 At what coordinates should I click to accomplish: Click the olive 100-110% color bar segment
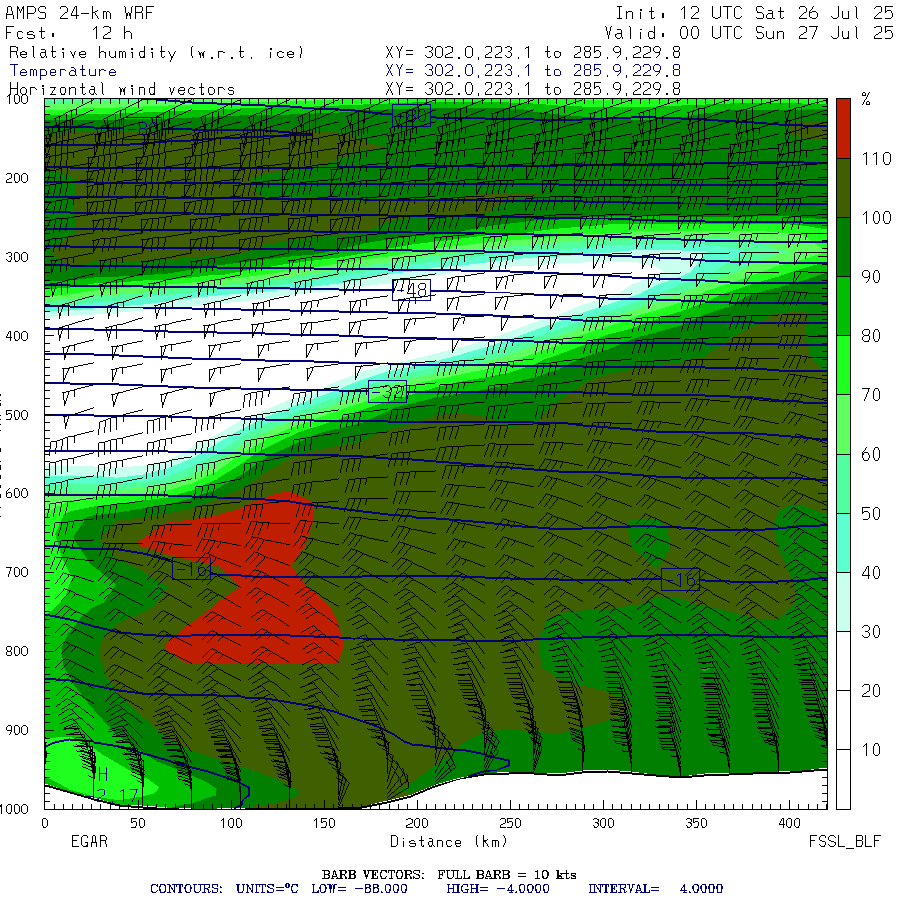pyautogui.click(x=843, y=188)
